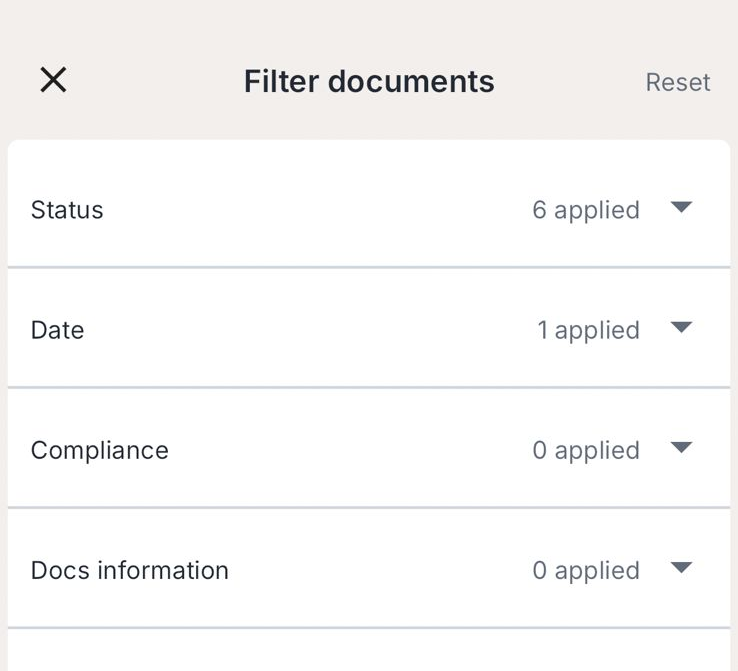
Task: Expand the Date dropdown arrow
Action: coord(681,328)
